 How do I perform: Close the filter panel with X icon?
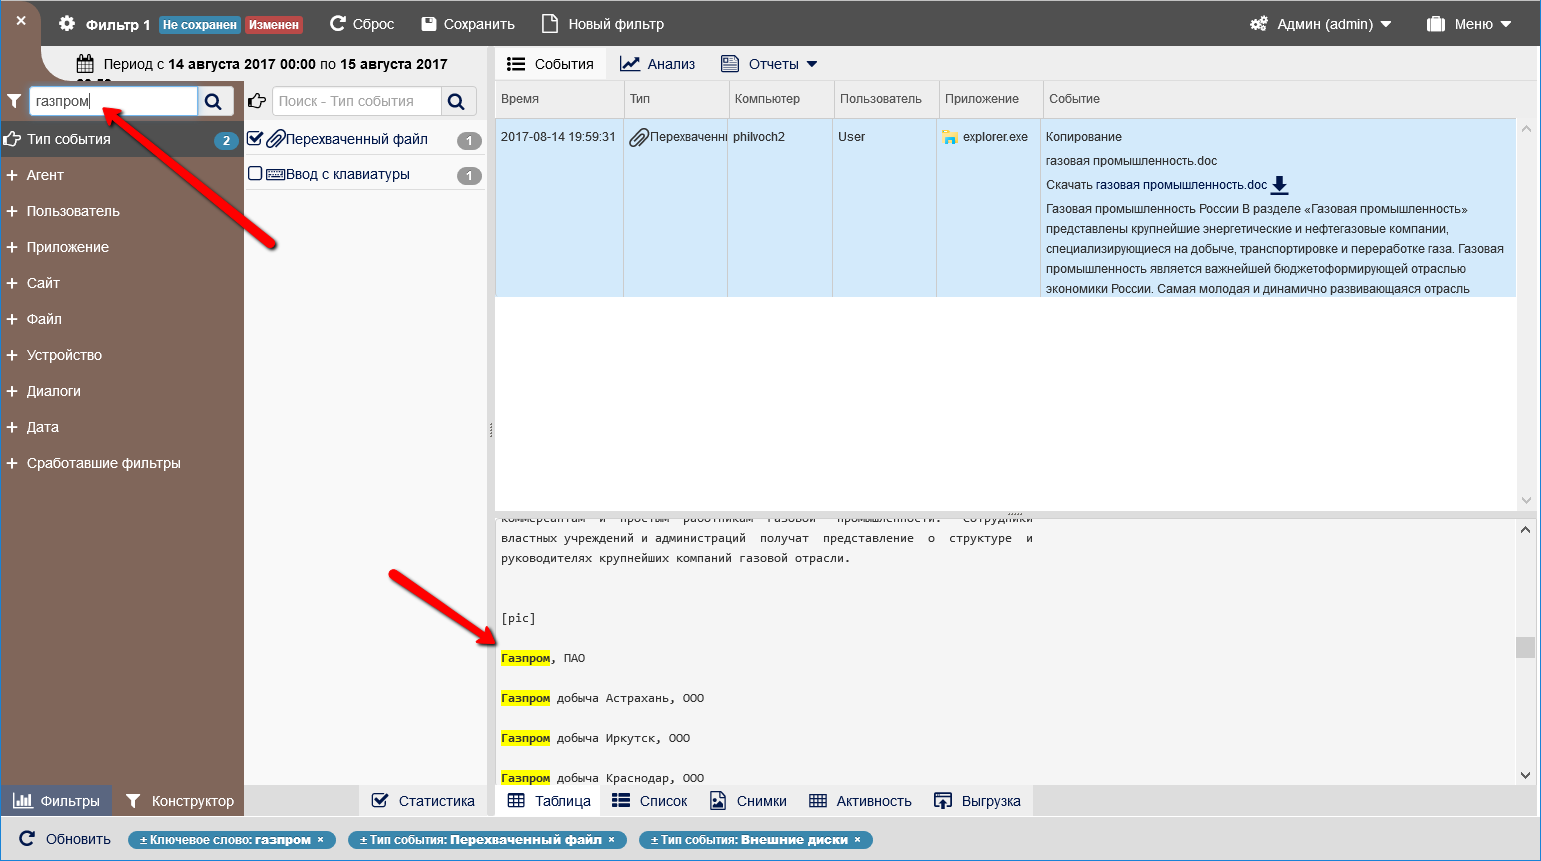pos(21,20)
